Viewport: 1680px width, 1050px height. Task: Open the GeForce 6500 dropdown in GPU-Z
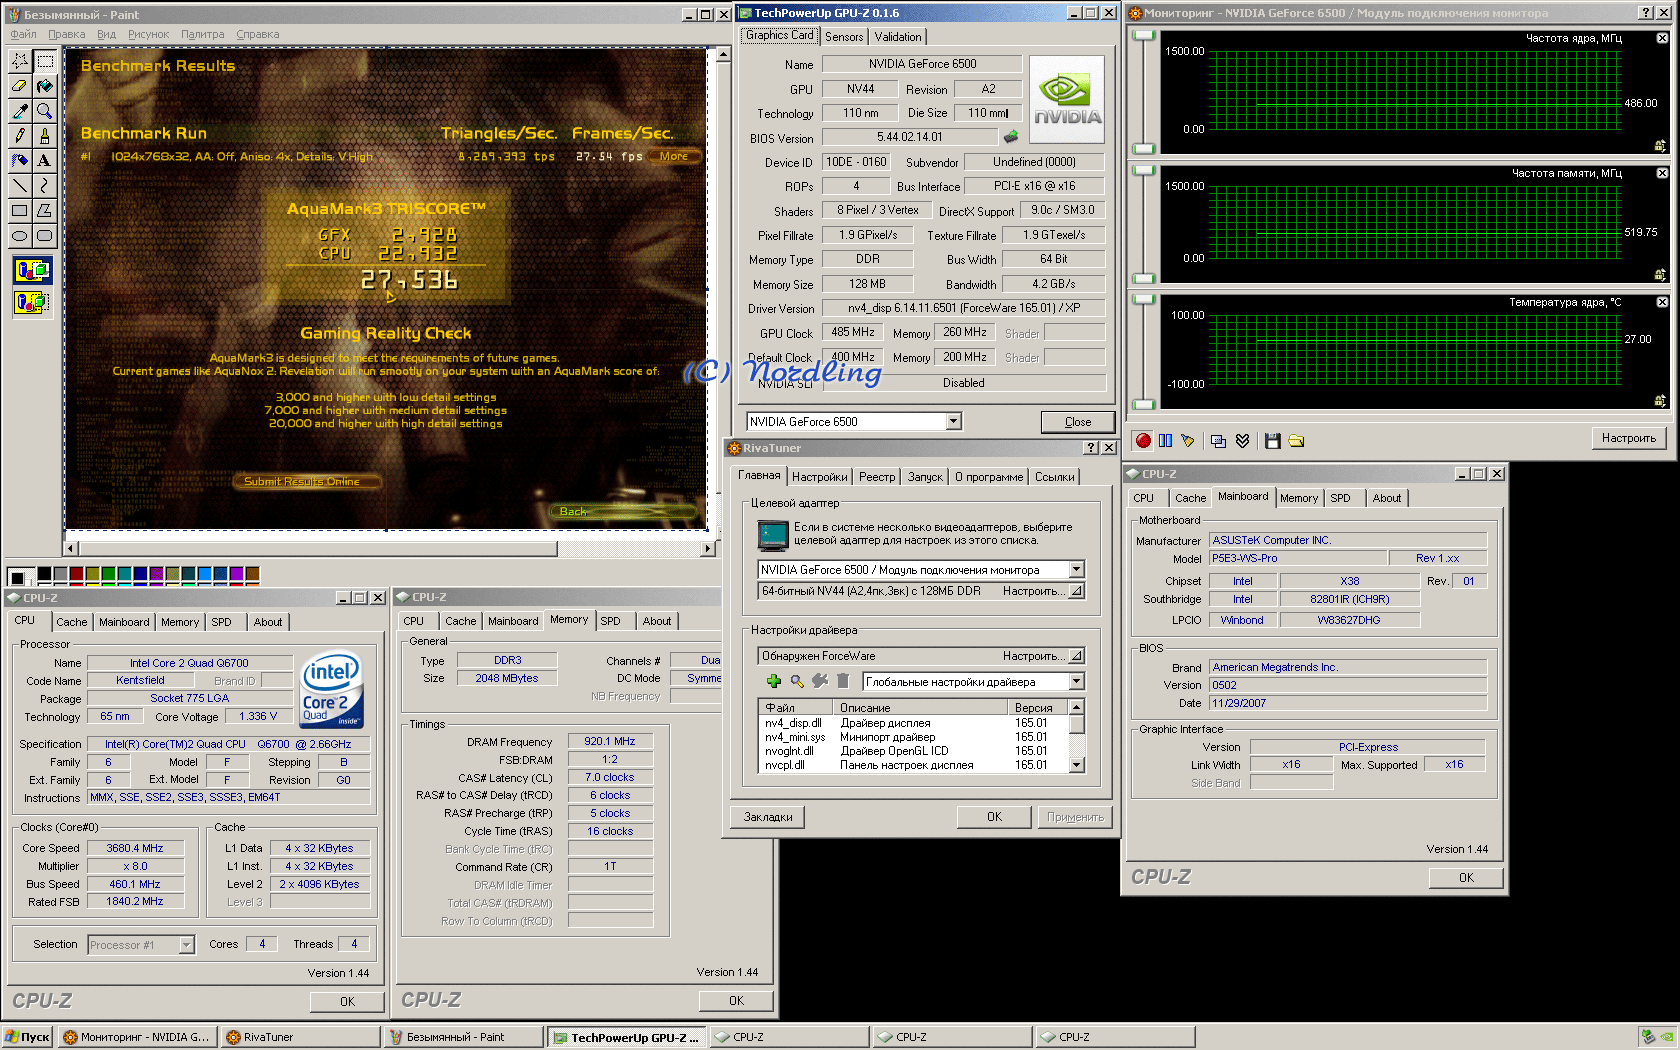pyautogui.click(x=953, y=422)
